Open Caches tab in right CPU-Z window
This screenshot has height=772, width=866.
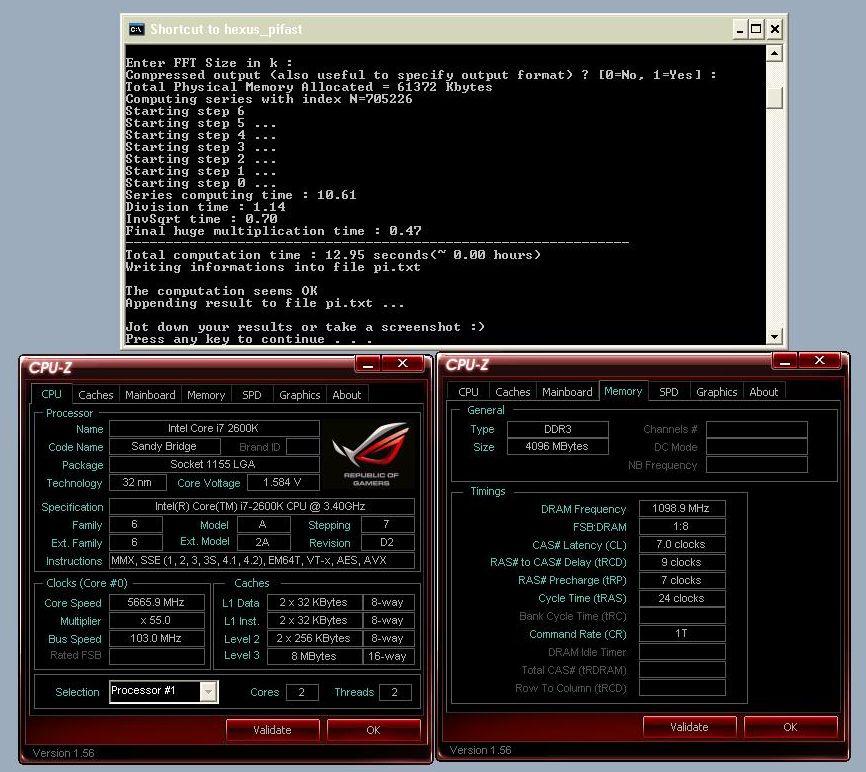(x=513, y=392)
